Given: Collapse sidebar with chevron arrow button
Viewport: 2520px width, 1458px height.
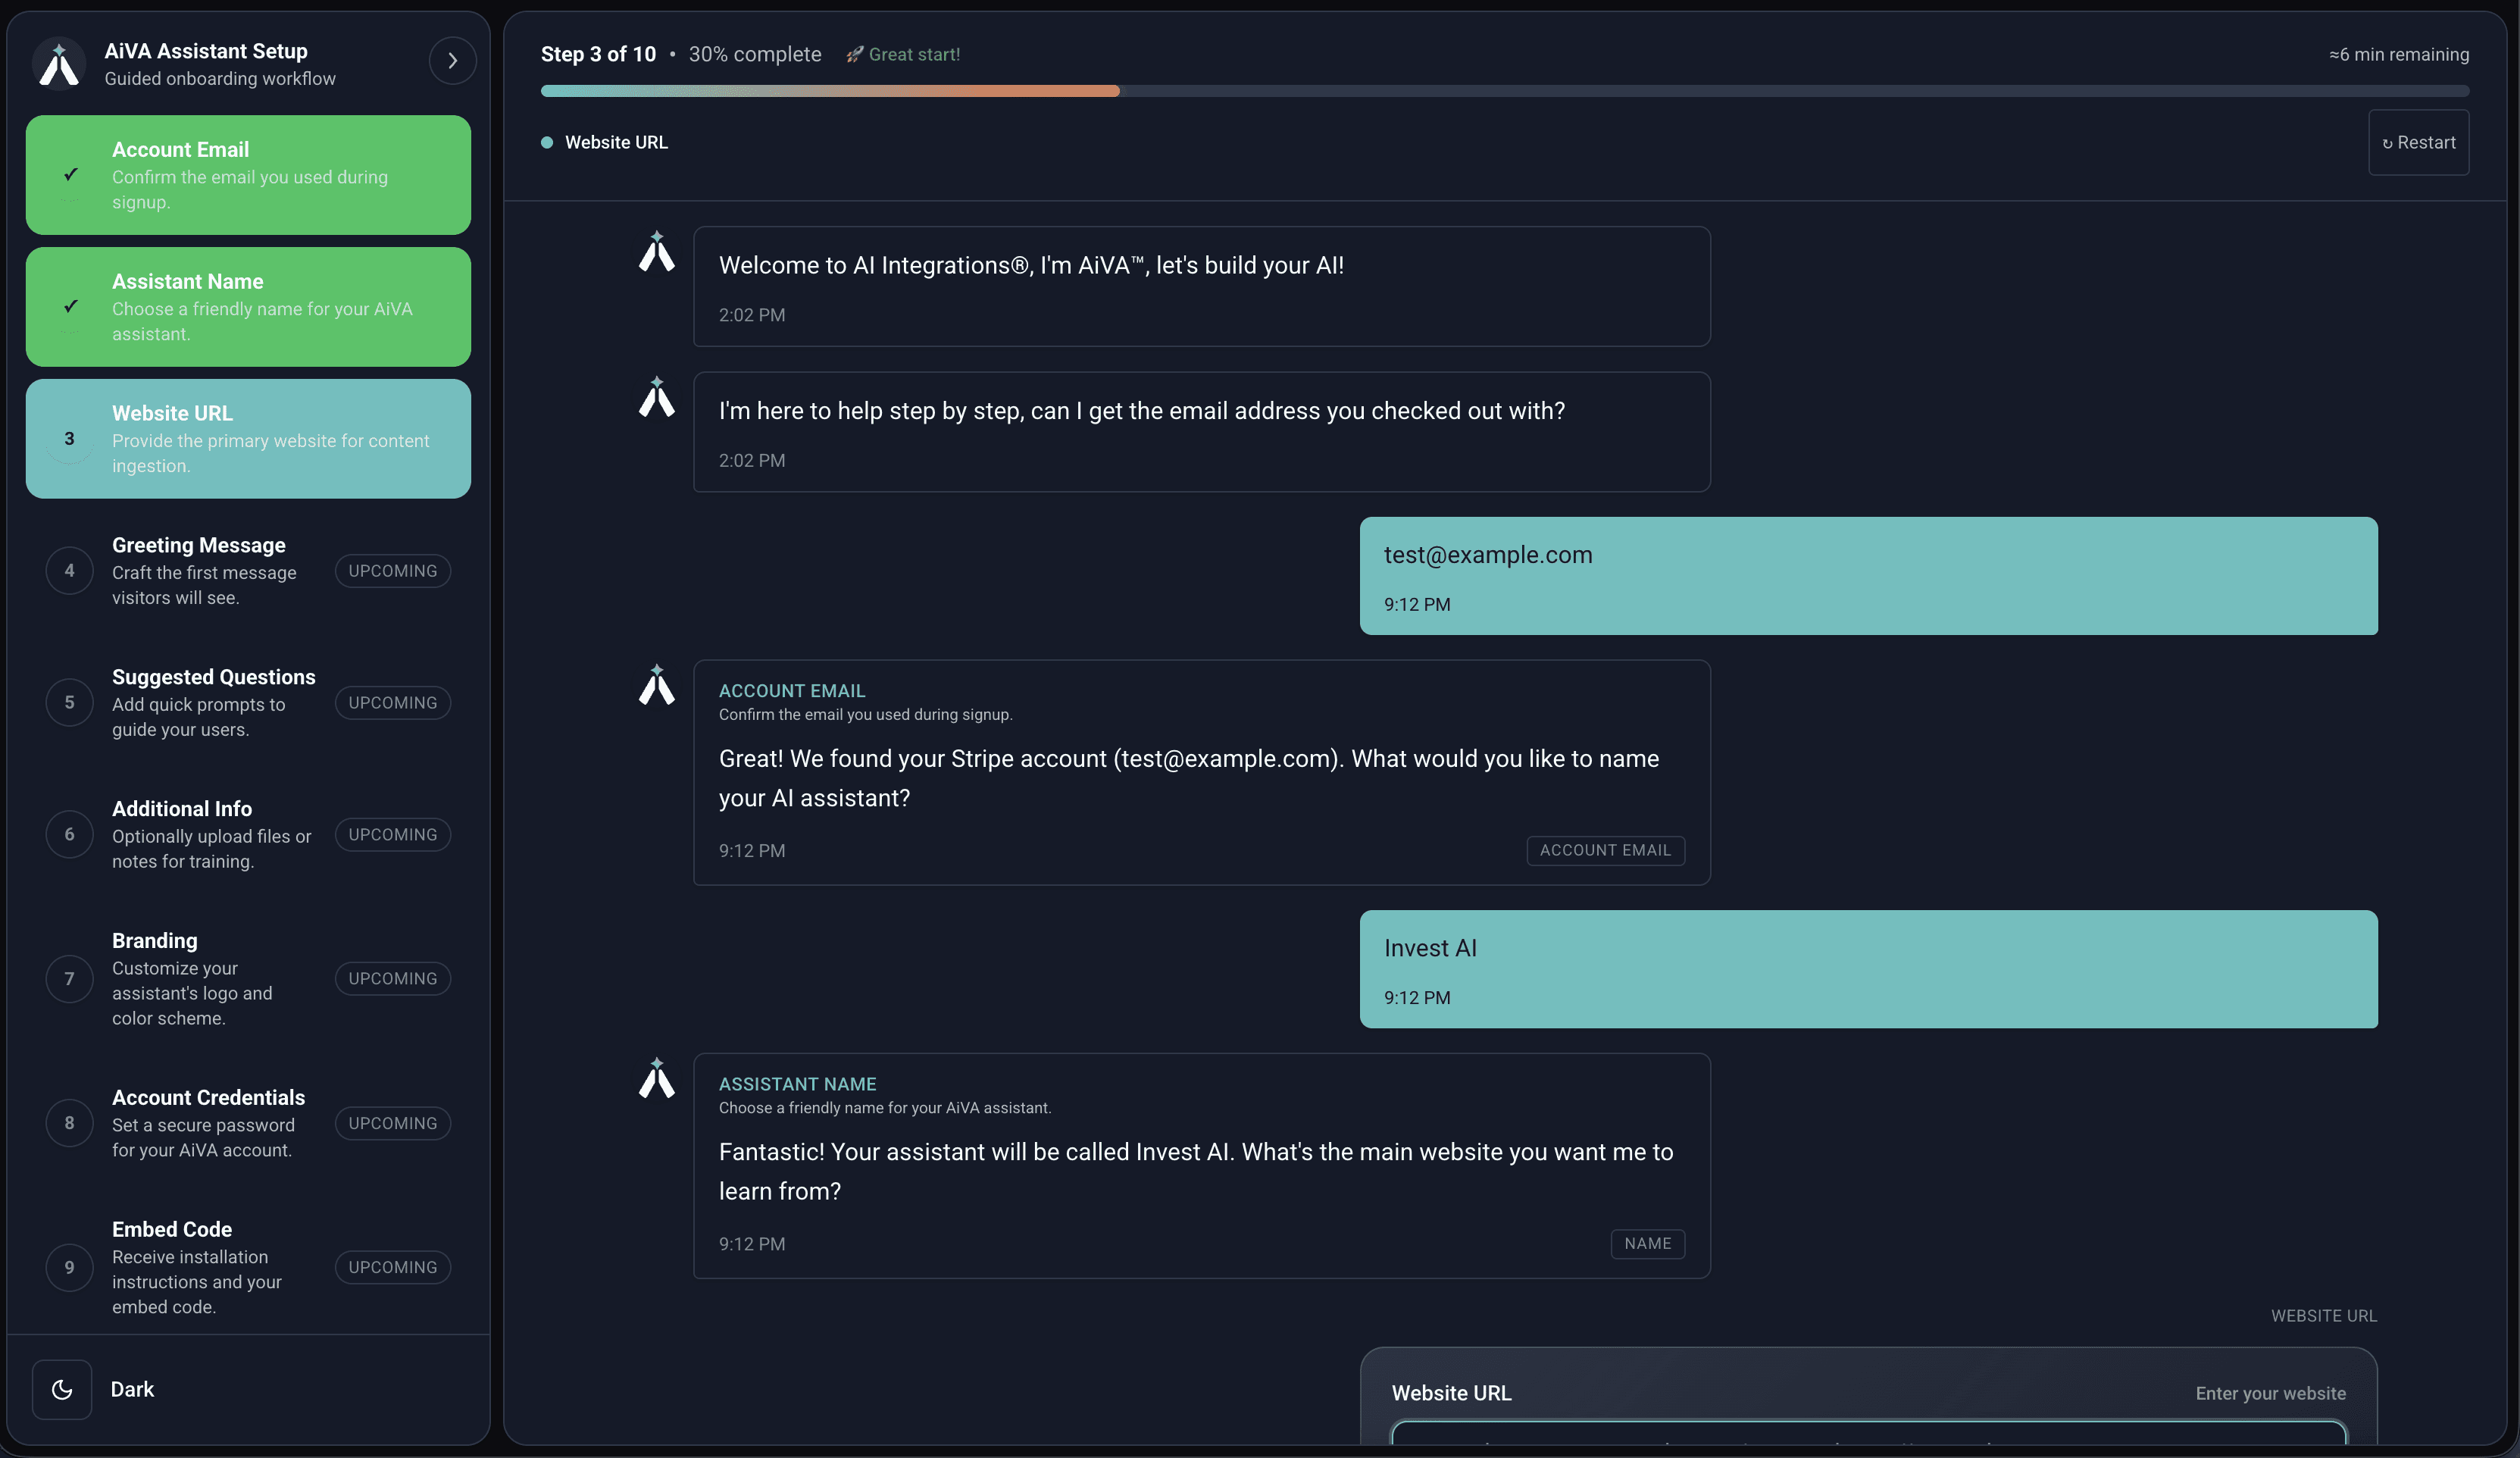Looking at the screenshot, I should click(452, 61).
